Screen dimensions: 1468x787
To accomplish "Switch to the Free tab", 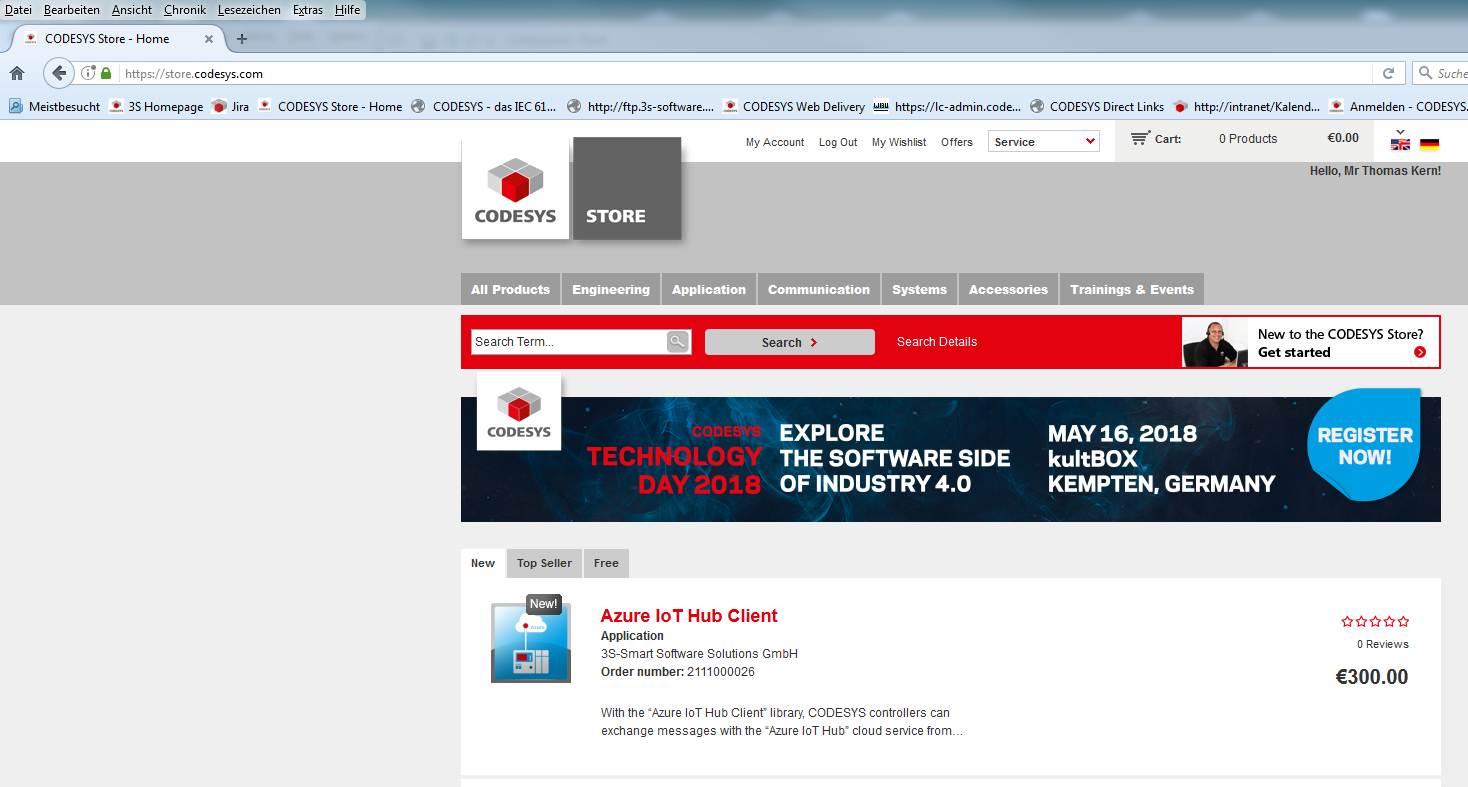I will pos(606,563).
